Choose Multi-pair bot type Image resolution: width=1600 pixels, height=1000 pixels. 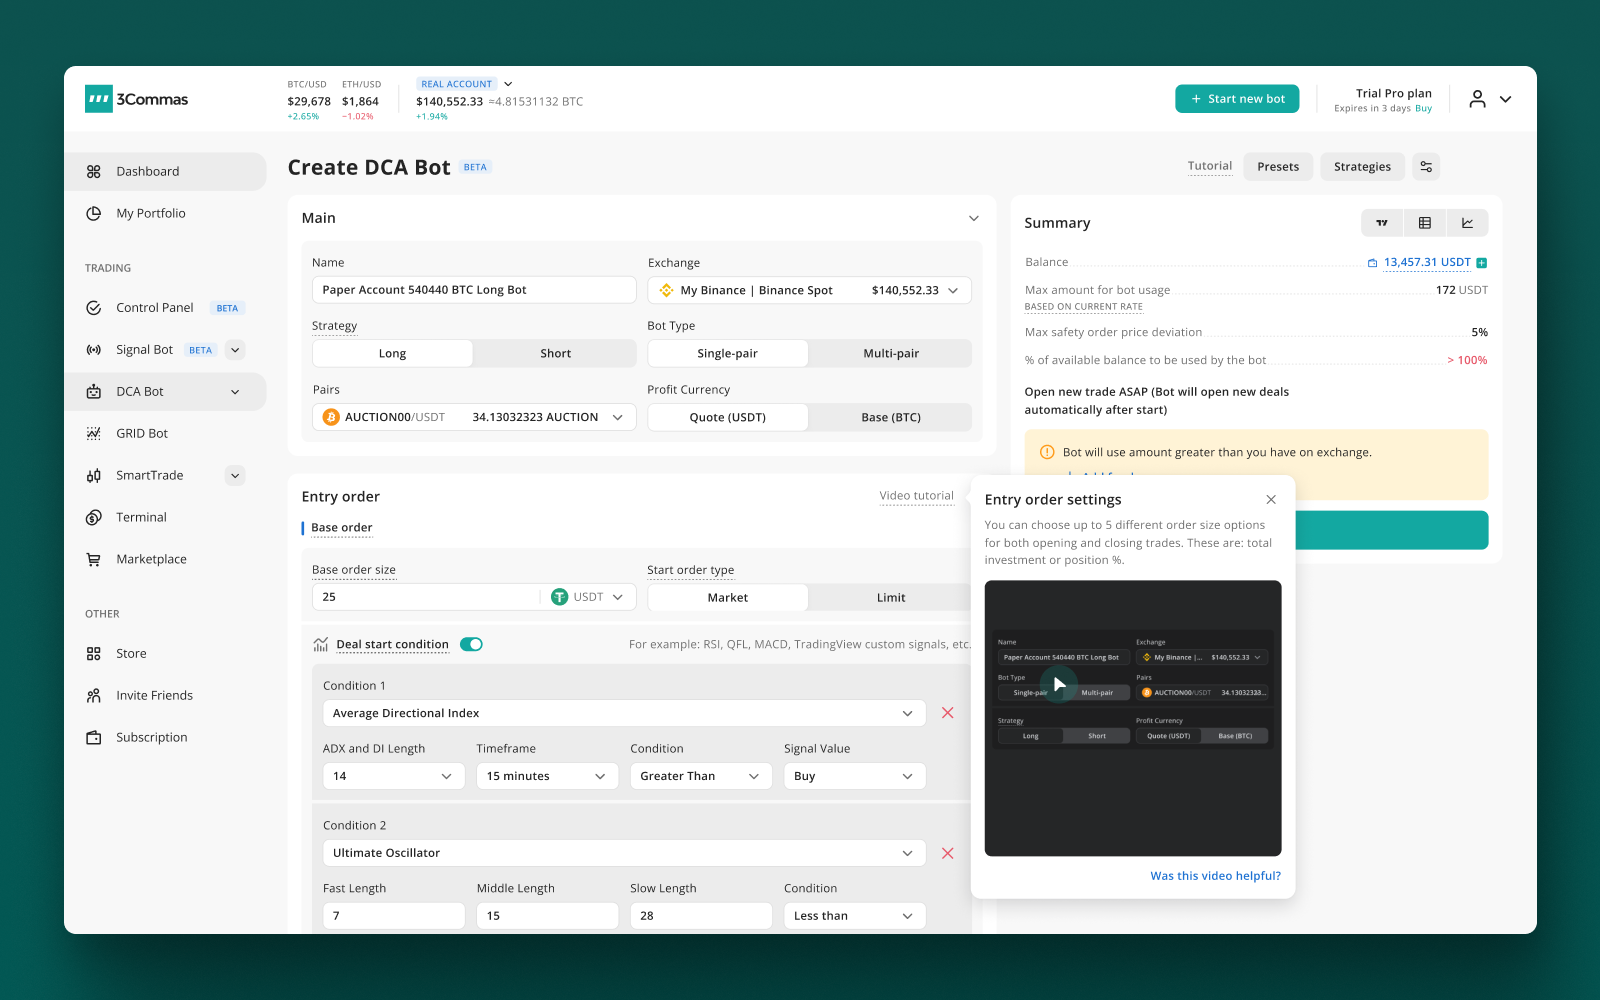(x=891, y=354)
